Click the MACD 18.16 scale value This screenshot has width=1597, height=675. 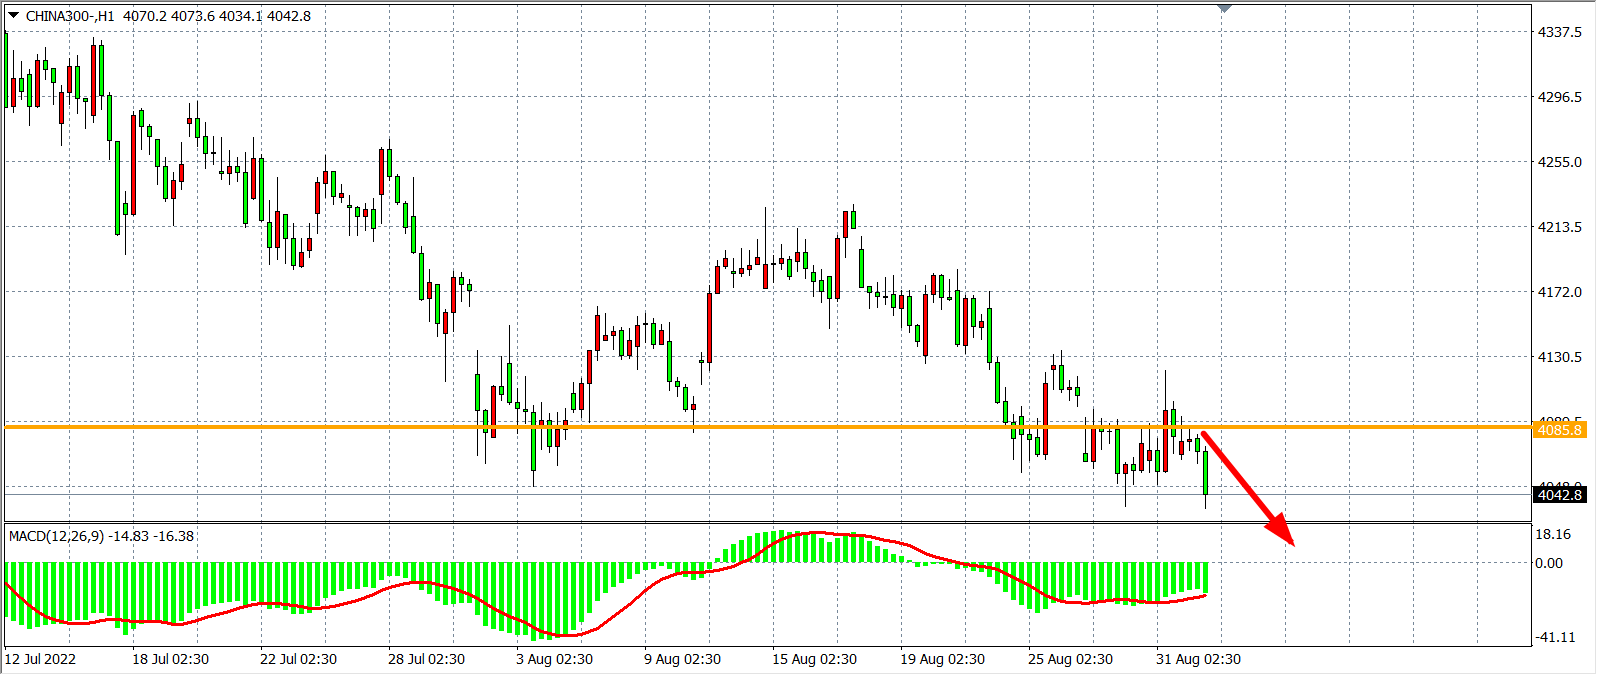(1552, 534)
